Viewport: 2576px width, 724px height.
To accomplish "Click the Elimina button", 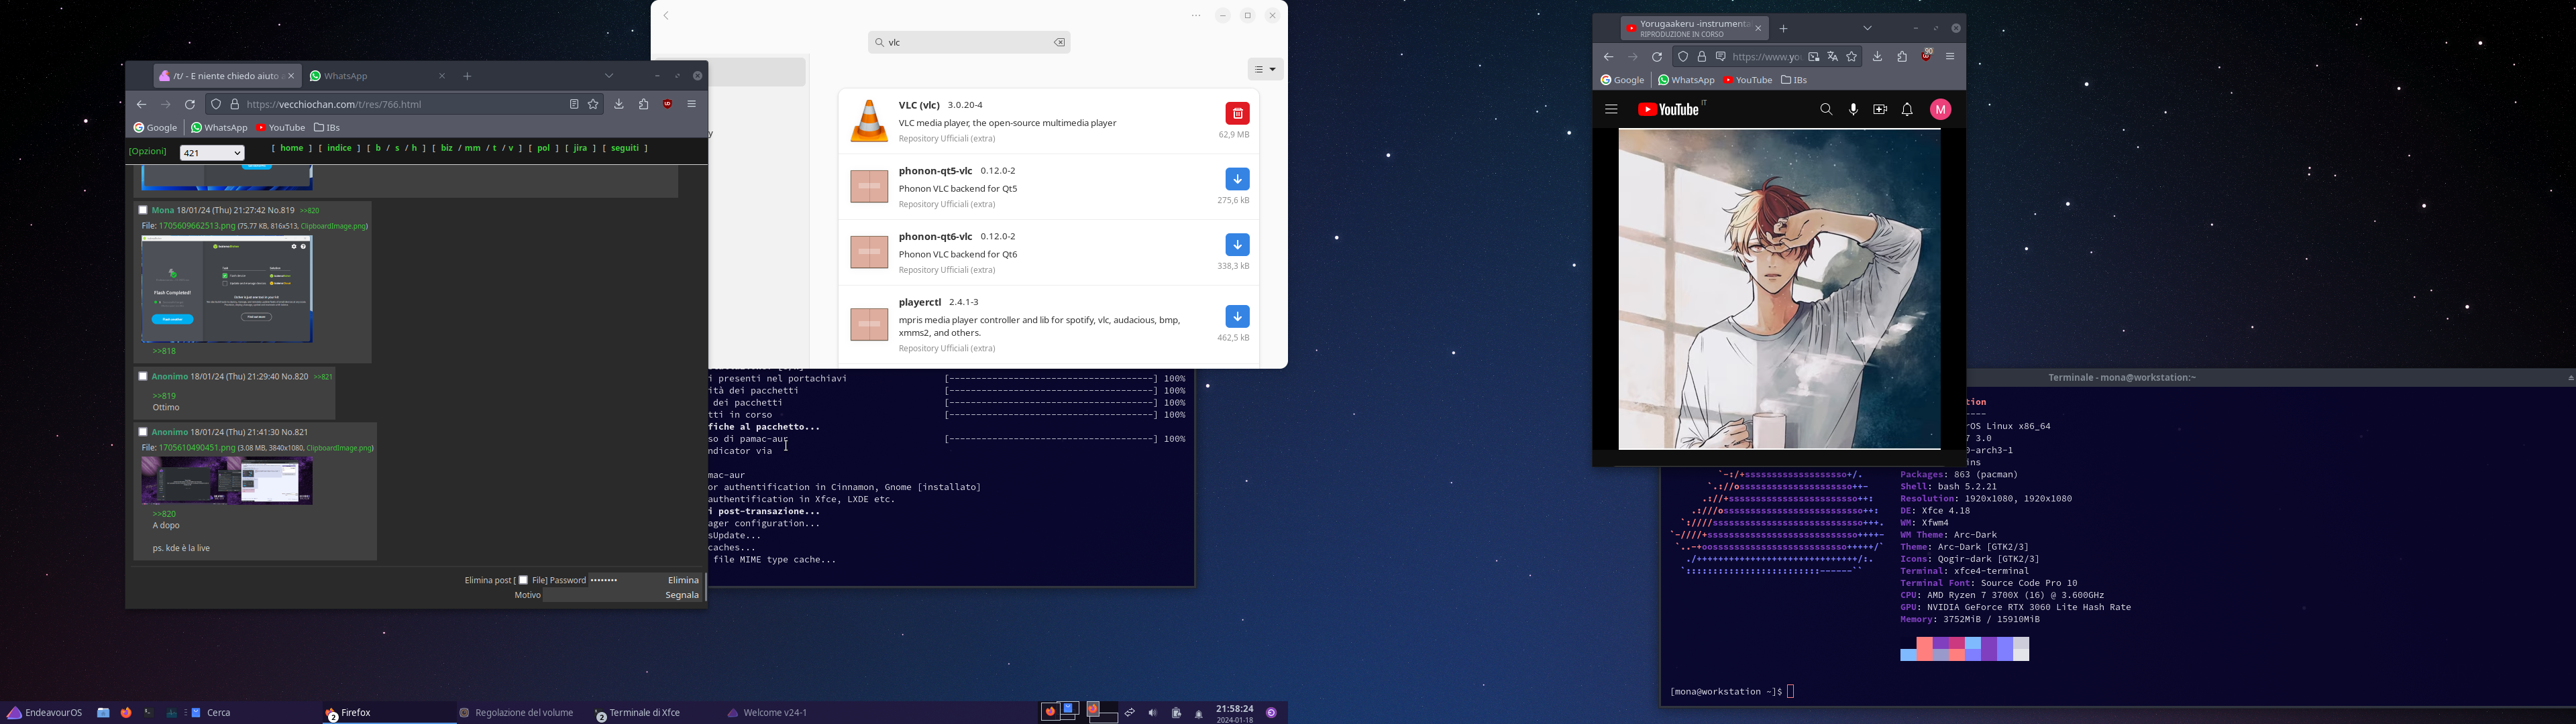I will (x=683, y=580).
